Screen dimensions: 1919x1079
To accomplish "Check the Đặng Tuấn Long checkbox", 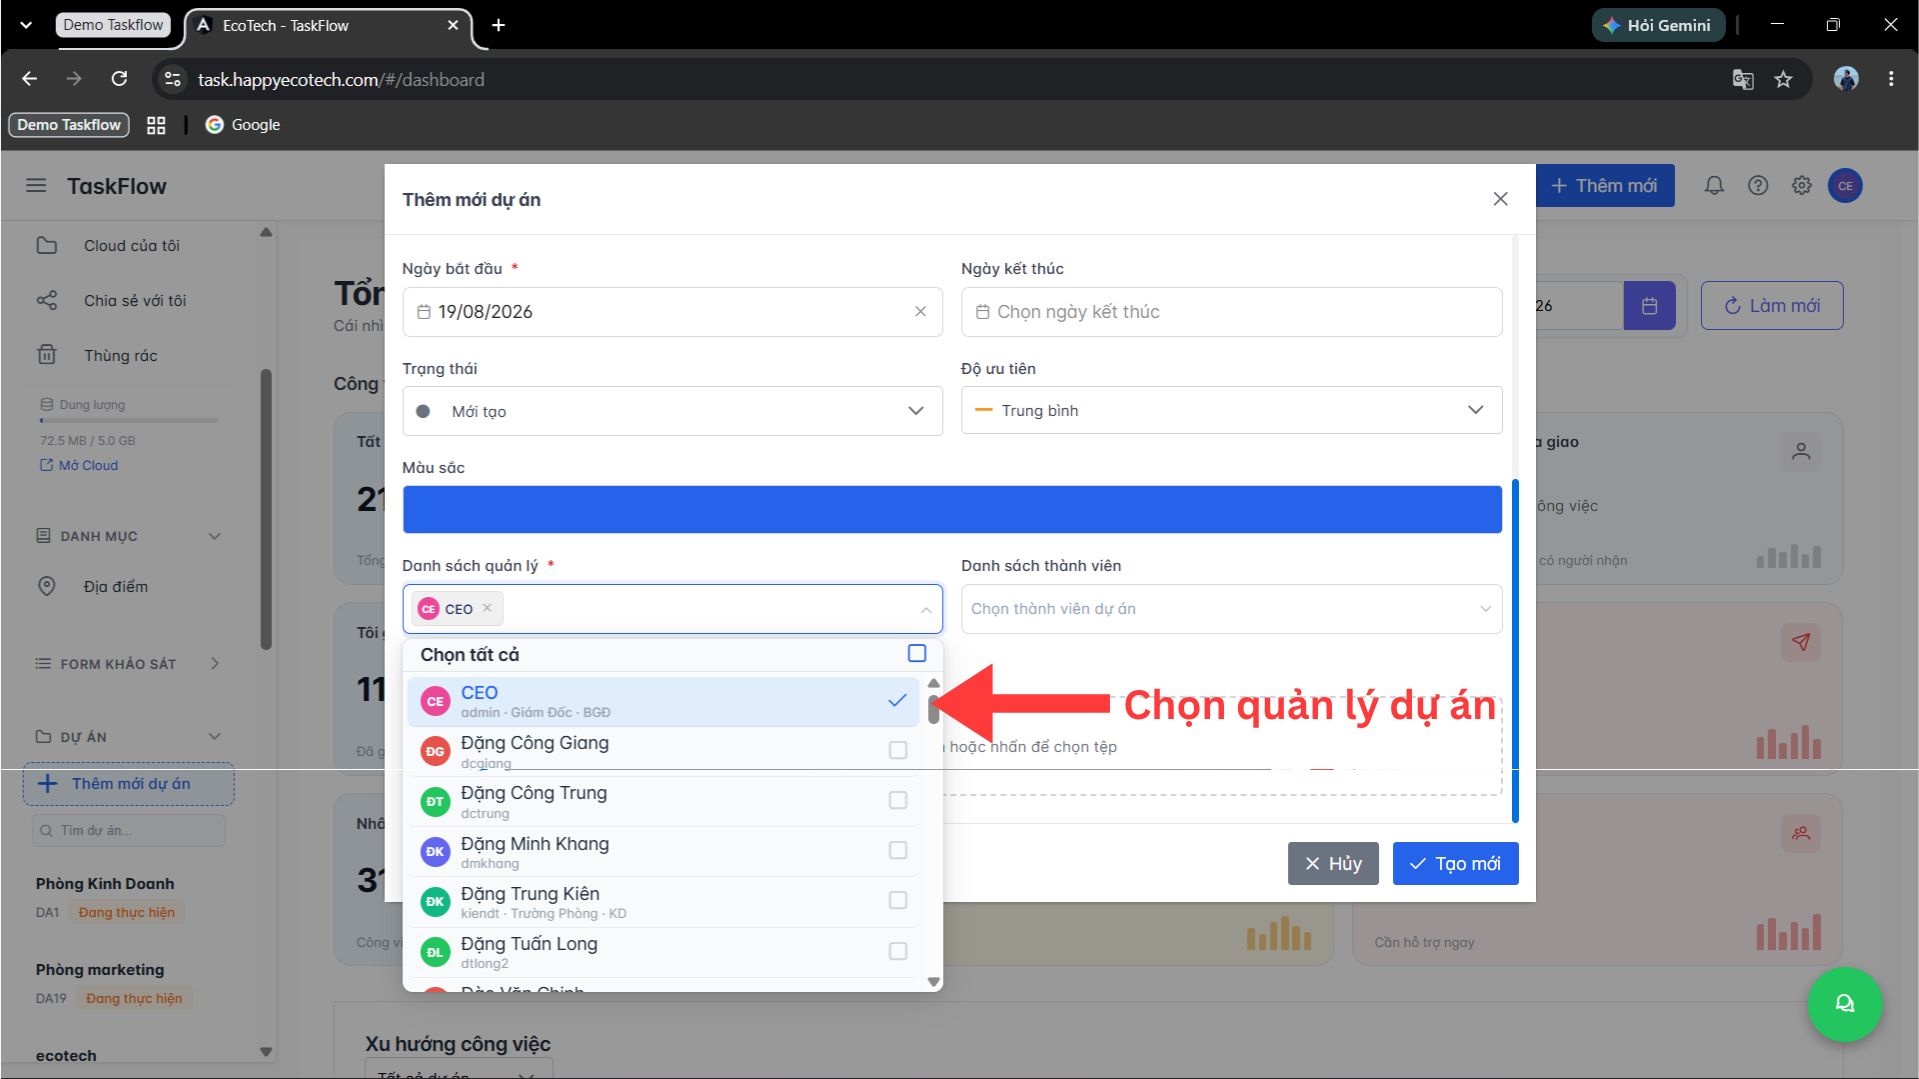I will [898, 951].
